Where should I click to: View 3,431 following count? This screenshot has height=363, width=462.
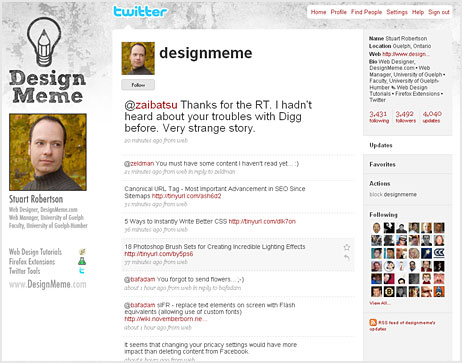pyautogui.click(x=379, y=117)
